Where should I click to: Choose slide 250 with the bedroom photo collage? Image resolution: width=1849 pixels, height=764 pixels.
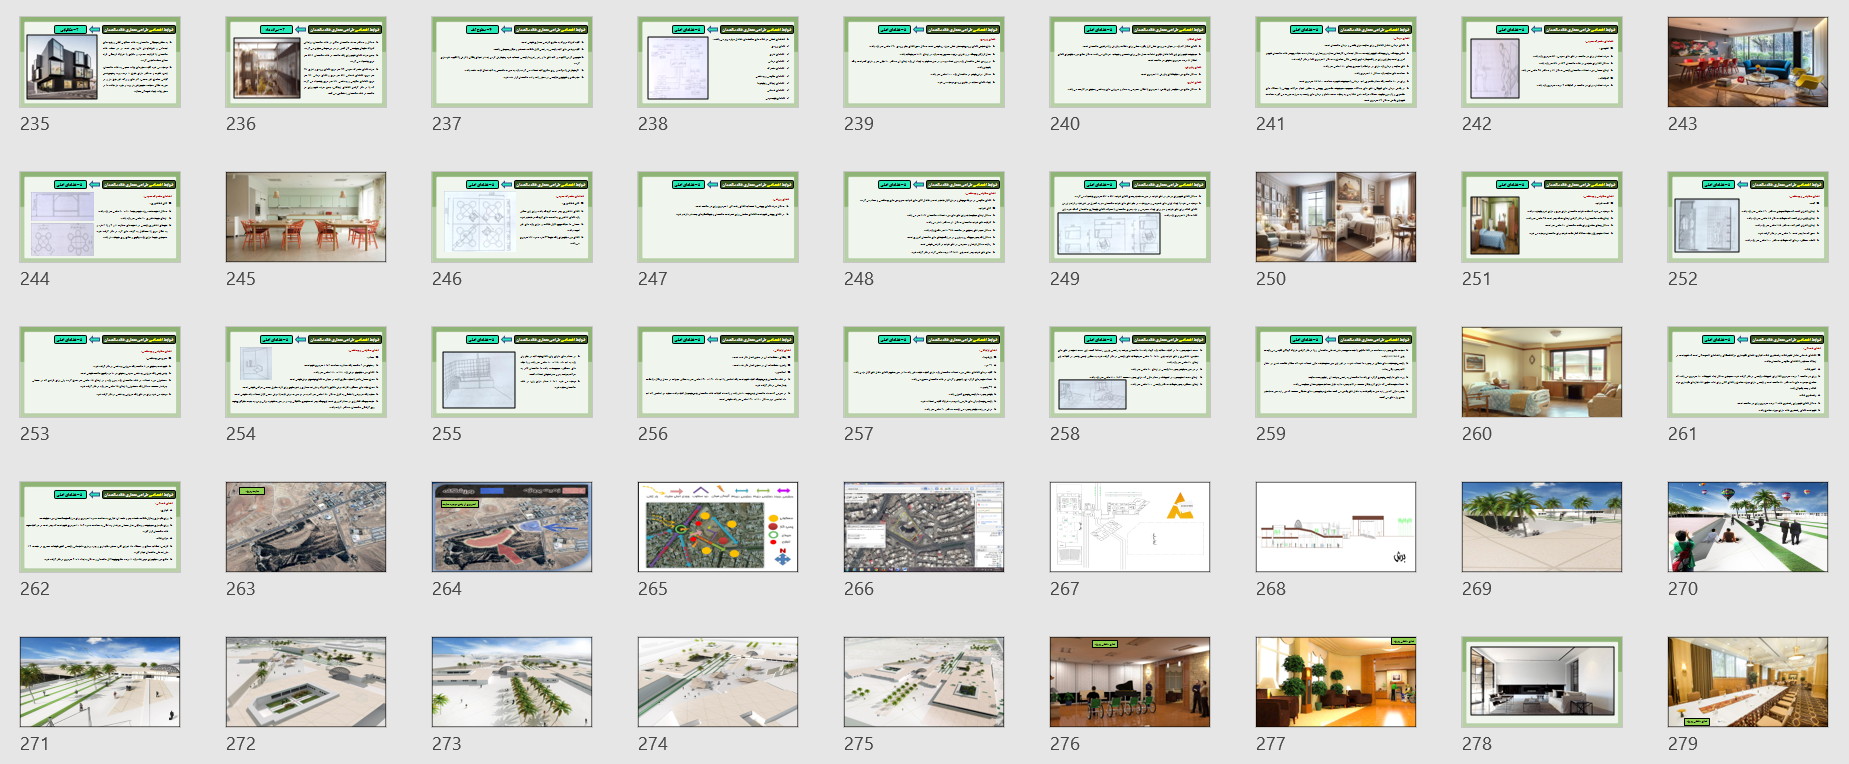tap(1335, 217)
